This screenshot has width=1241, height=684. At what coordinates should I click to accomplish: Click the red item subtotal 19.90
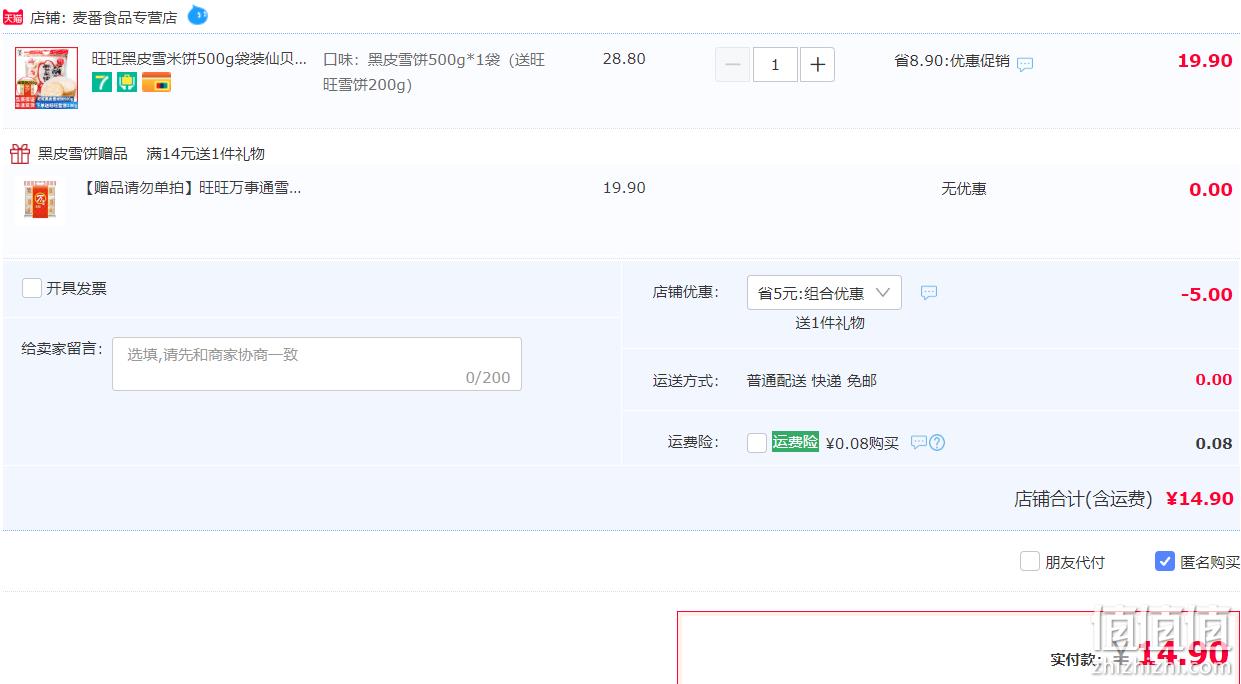pos(1205,60)
